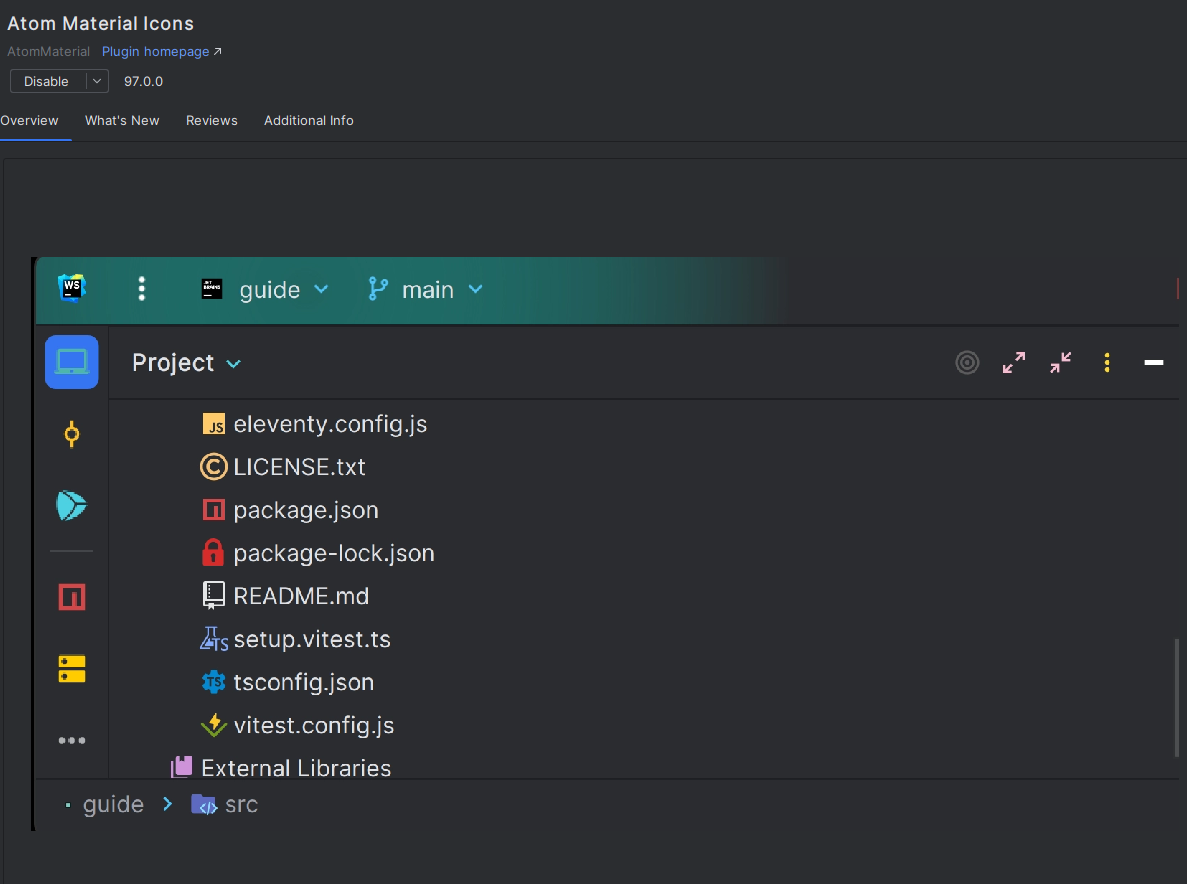Click the Vitest icon of vitest.config.js
1187x884 pixels.
213,725
